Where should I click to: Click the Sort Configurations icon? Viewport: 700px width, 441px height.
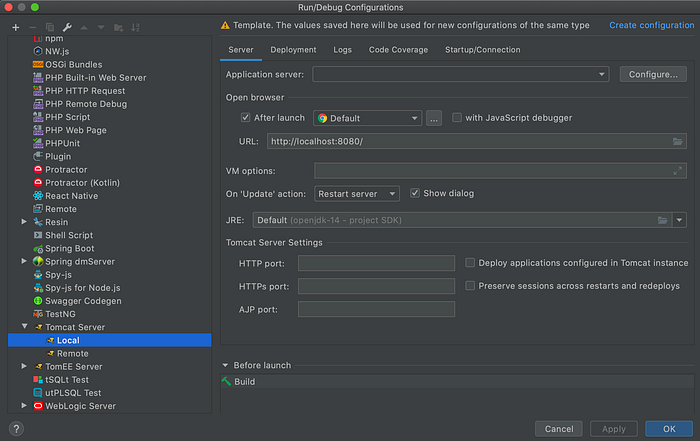click(x=135, y=28)
